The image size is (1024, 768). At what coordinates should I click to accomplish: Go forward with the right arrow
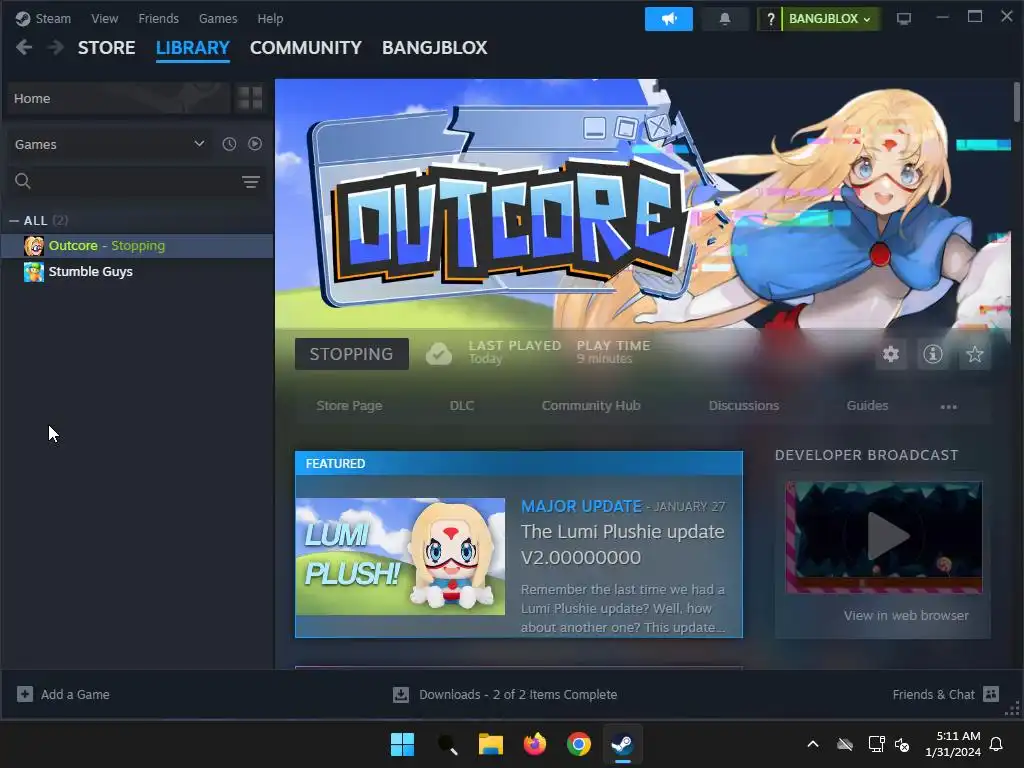[x=56, y=47]
